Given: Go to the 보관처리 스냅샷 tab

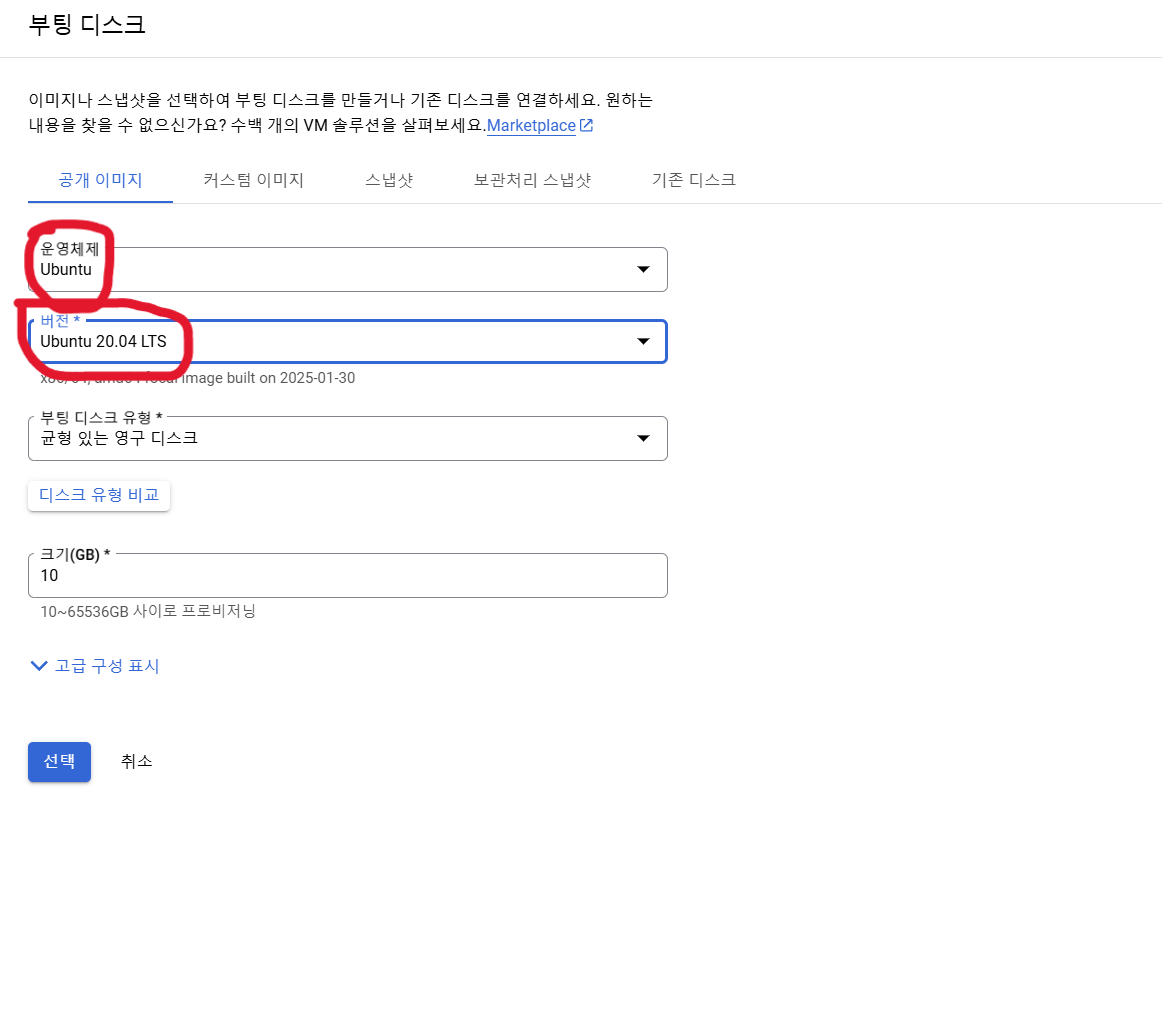Looking at the screenshot, I should tap(532, 181).
